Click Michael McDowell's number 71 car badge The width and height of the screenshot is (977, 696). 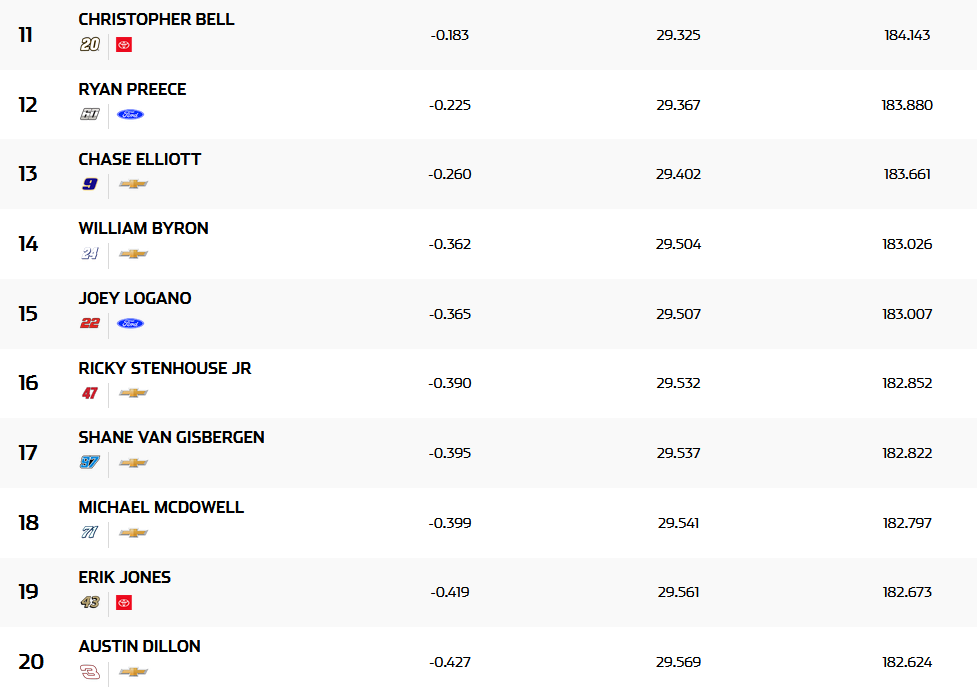pos(90,533)
